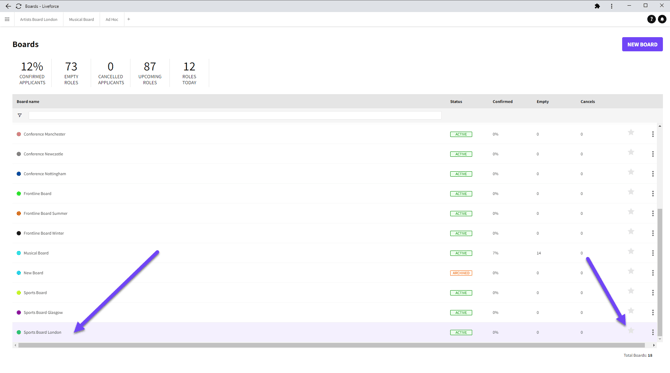670x373 pixels.
Task: Add a new tab with plus icon
Action: click(129, 19)
